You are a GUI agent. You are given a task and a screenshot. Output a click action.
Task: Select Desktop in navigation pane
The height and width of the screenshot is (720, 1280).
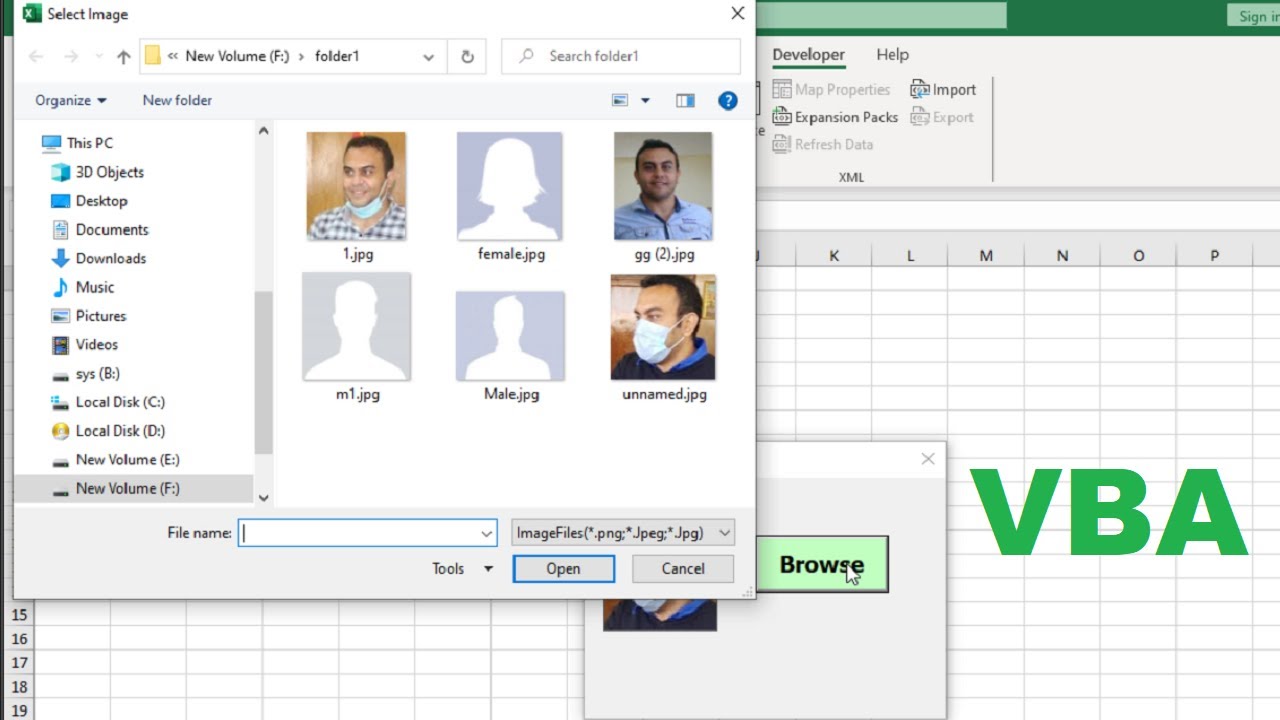pyautogui.click(x=90, y=201)
